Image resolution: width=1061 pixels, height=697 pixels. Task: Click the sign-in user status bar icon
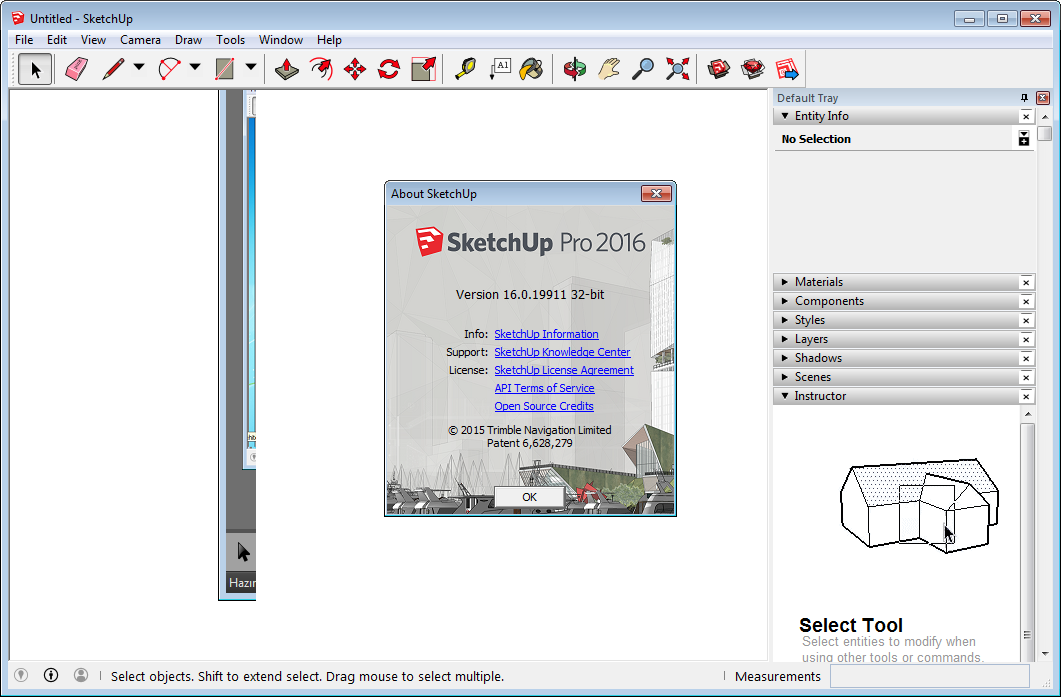click(81, 675)
